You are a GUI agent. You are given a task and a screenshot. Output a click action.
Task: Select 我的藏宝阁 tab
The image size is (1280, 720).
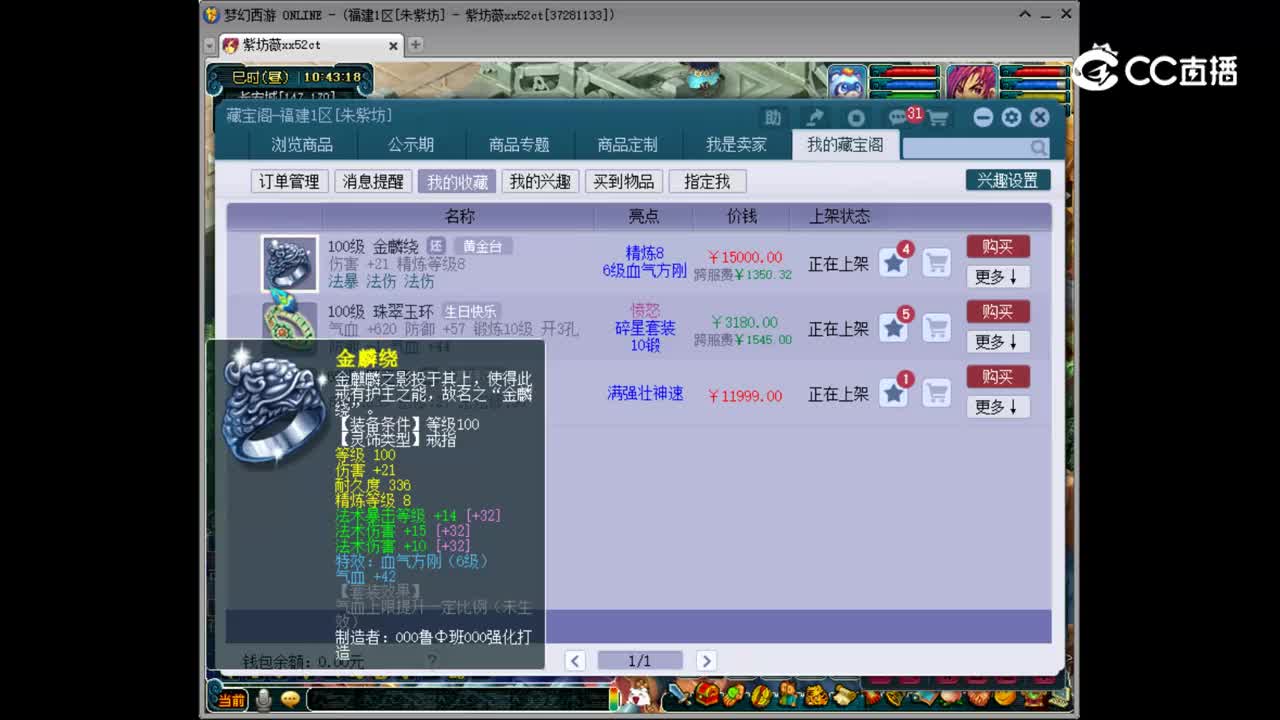tap(845, 145)
